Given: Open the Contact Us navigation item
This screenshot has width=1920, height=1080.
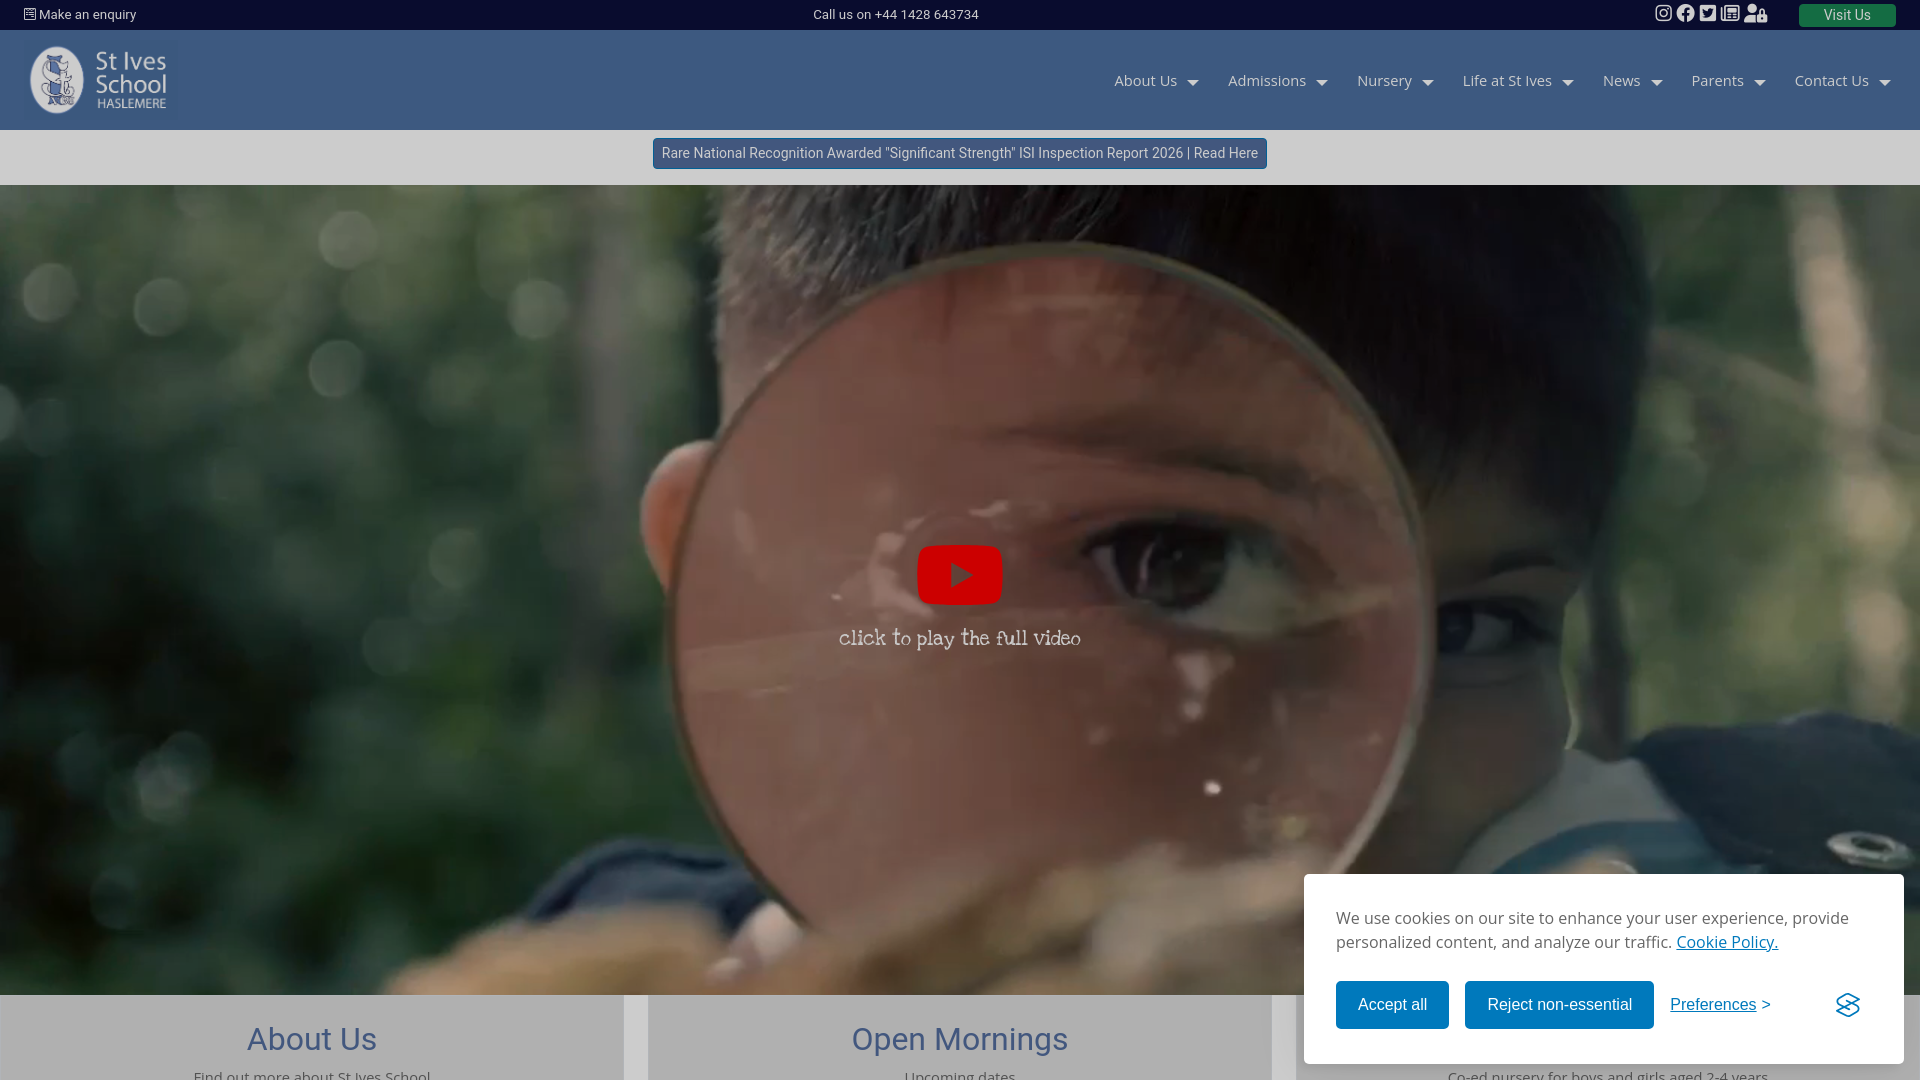Looking at the screenshot, I should pos(1831,81).
